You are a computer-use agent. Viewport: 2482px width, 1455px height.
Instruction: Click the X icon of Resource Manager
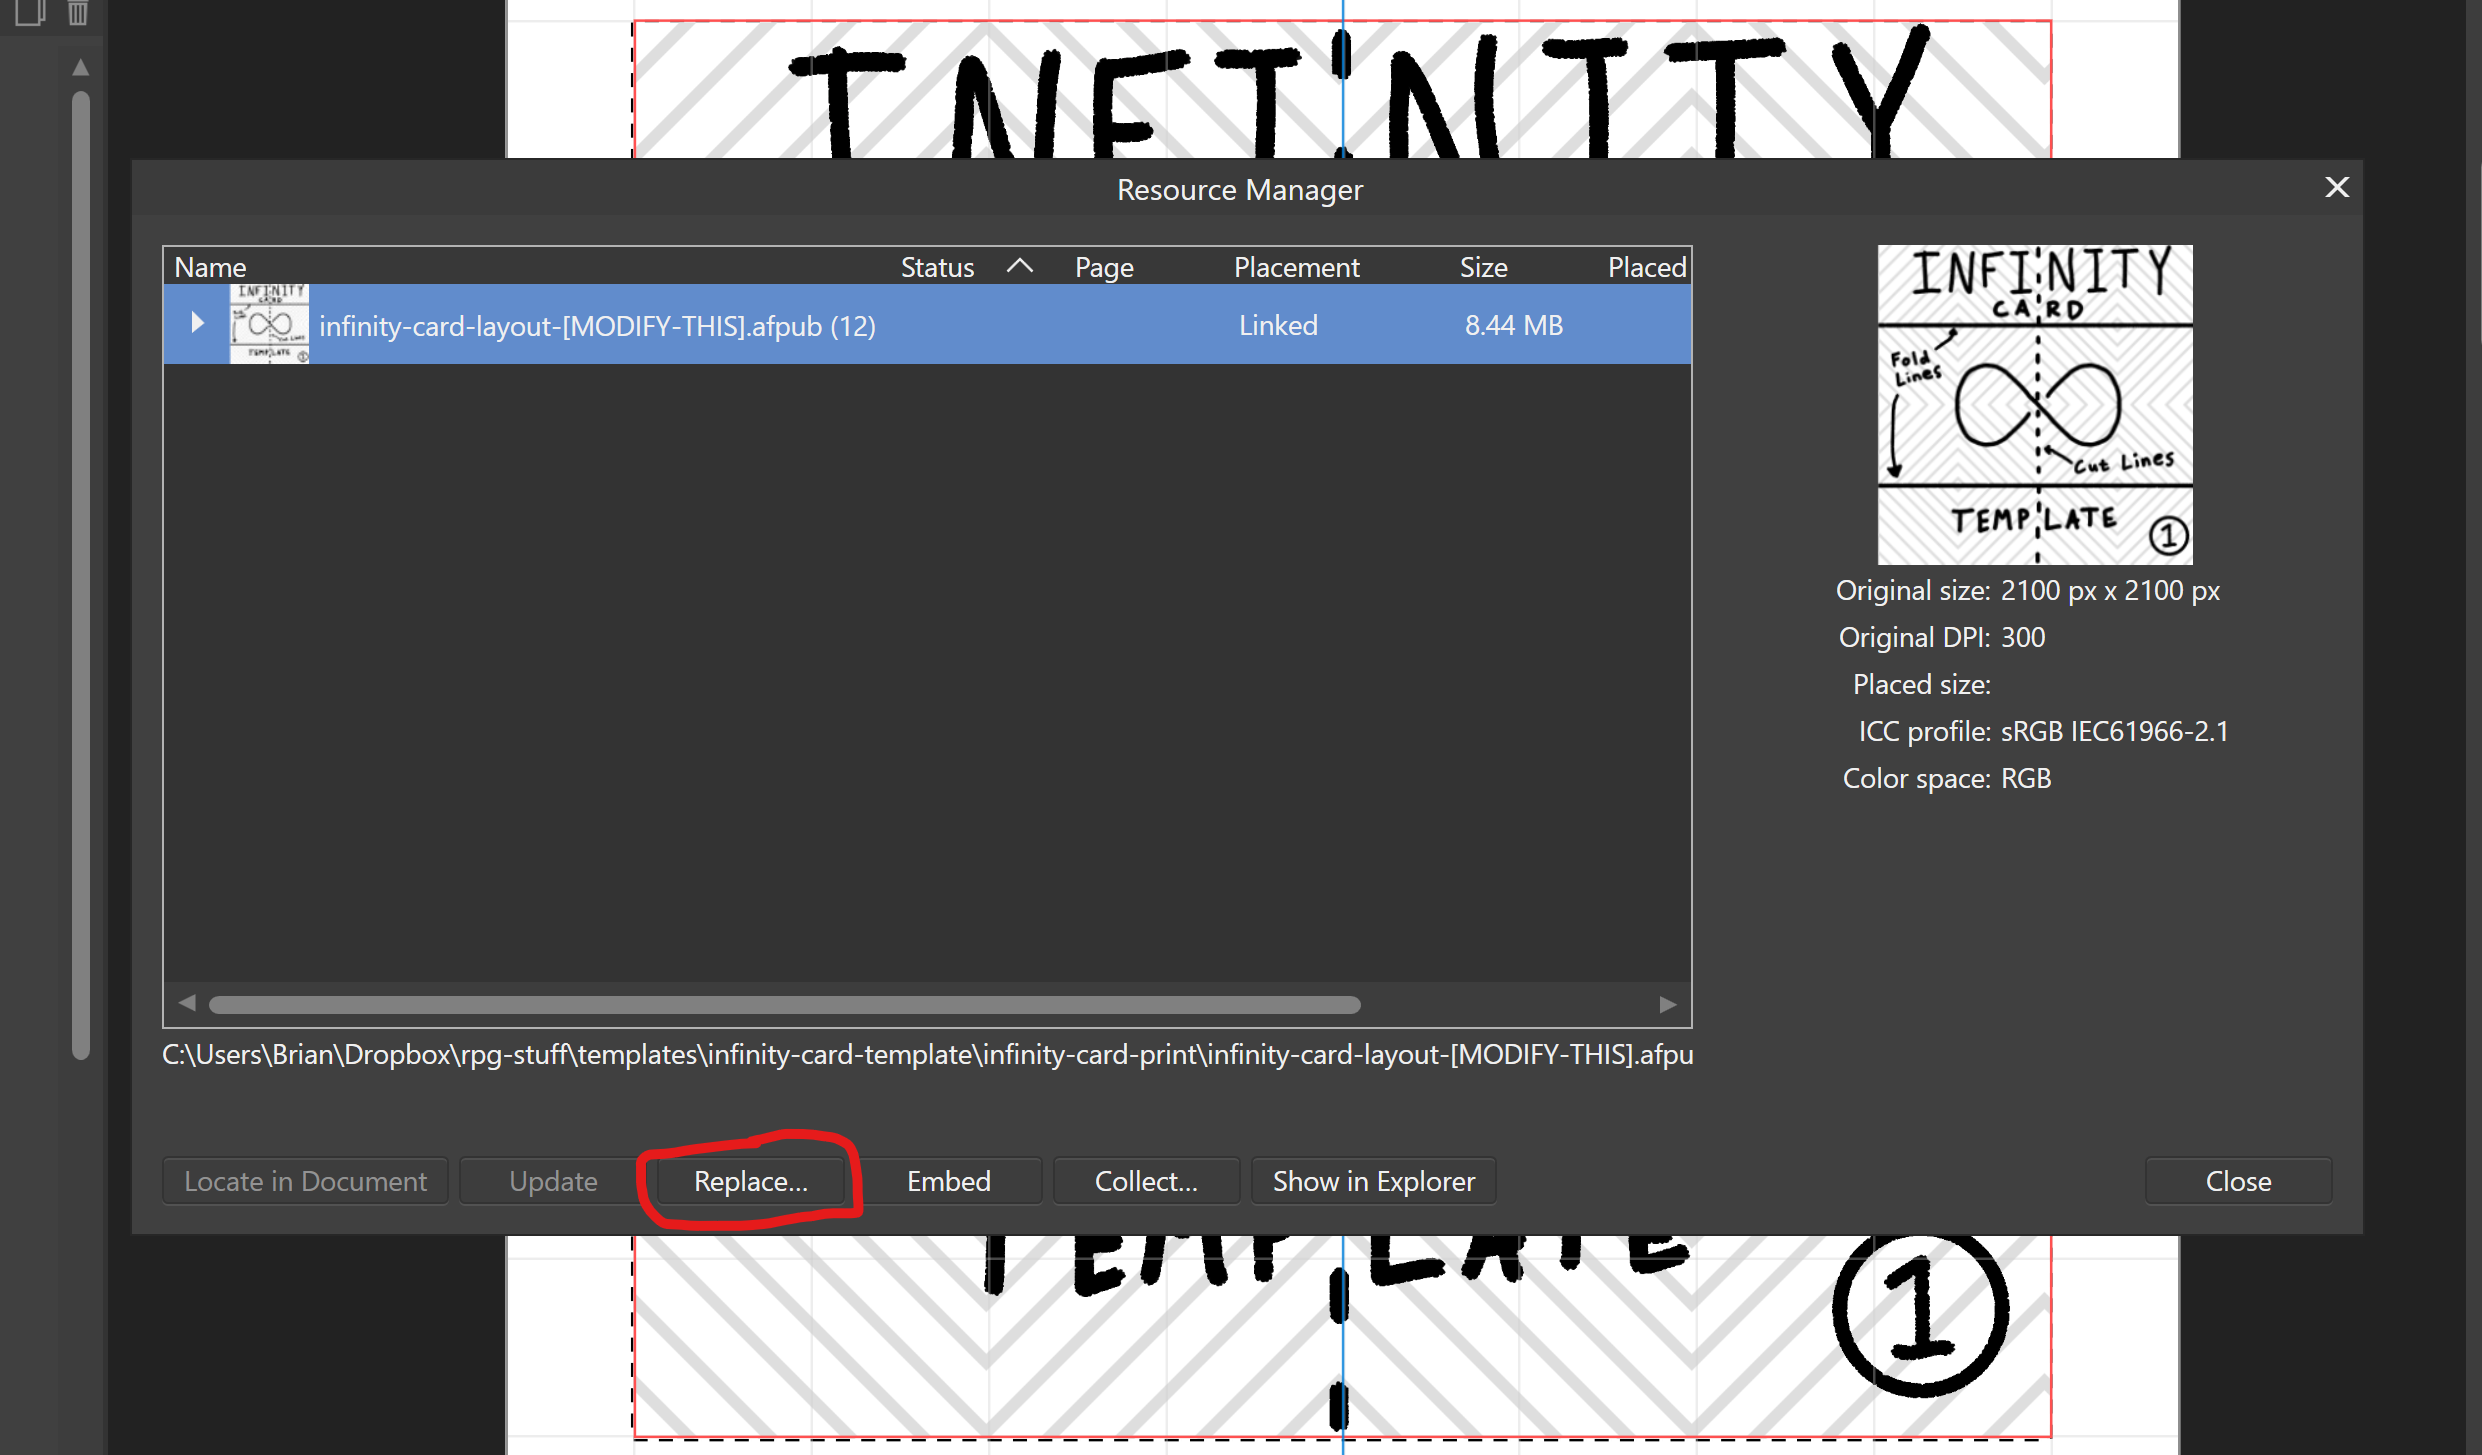click(2337, 187)
